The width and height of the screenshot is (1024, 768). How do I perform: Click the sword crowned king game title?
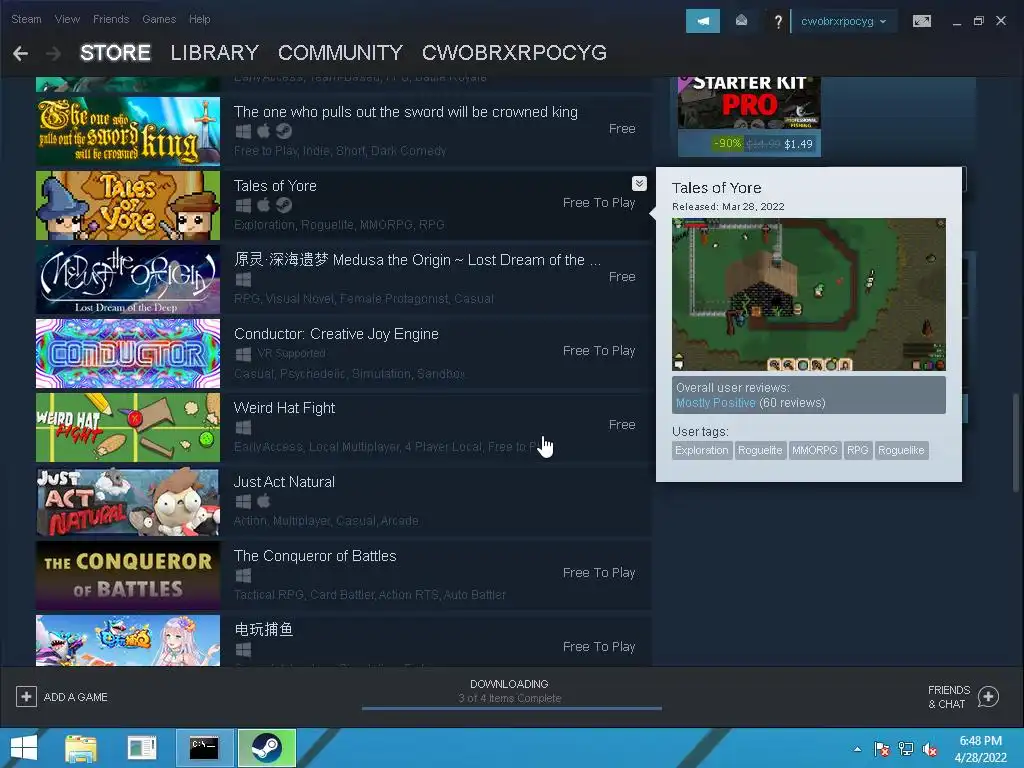[x=406, y=112]
